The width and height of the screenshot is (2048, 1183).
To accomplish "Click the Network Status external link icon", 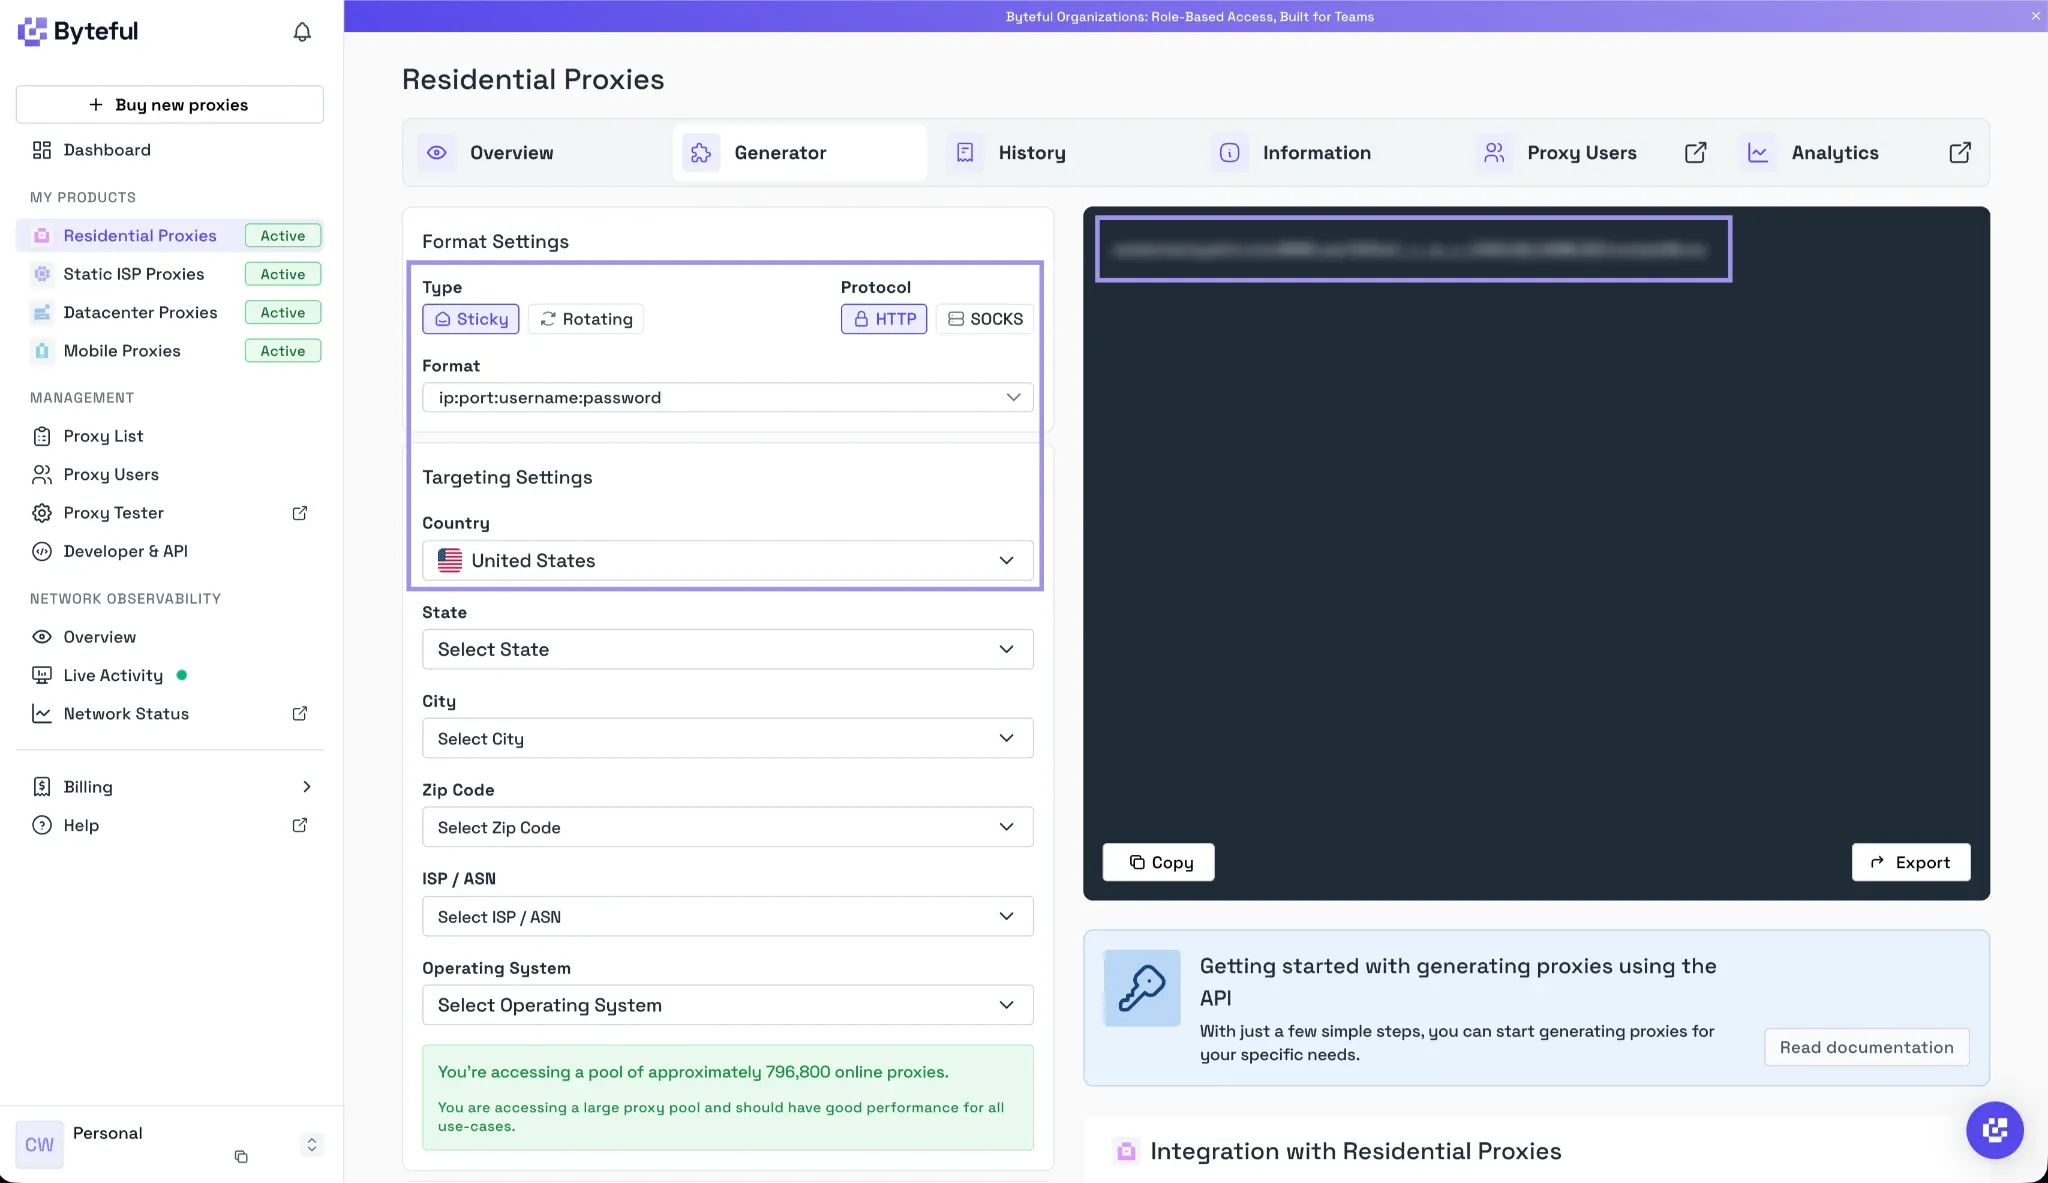I will (x=300, y=714).
